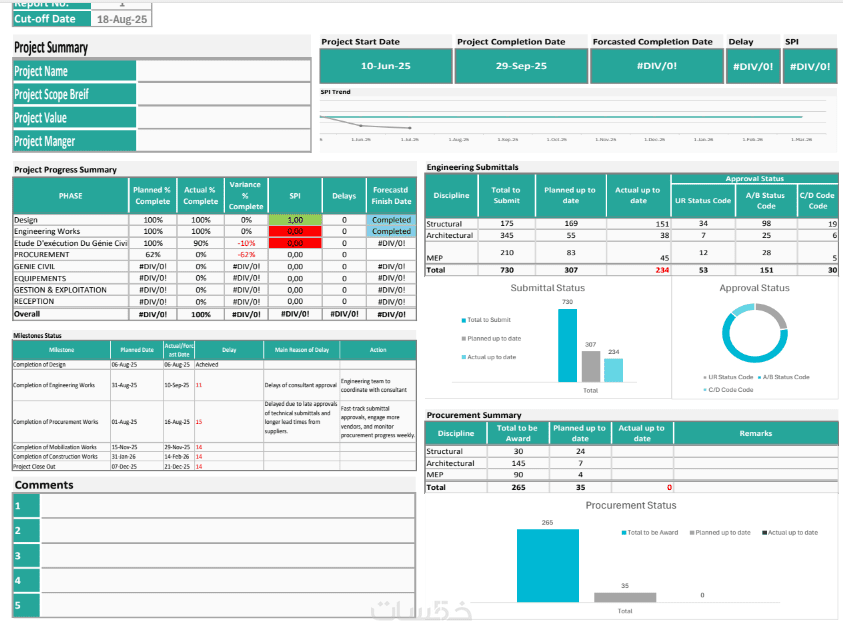Click the Acheived delay cell

tap(228, 365)
